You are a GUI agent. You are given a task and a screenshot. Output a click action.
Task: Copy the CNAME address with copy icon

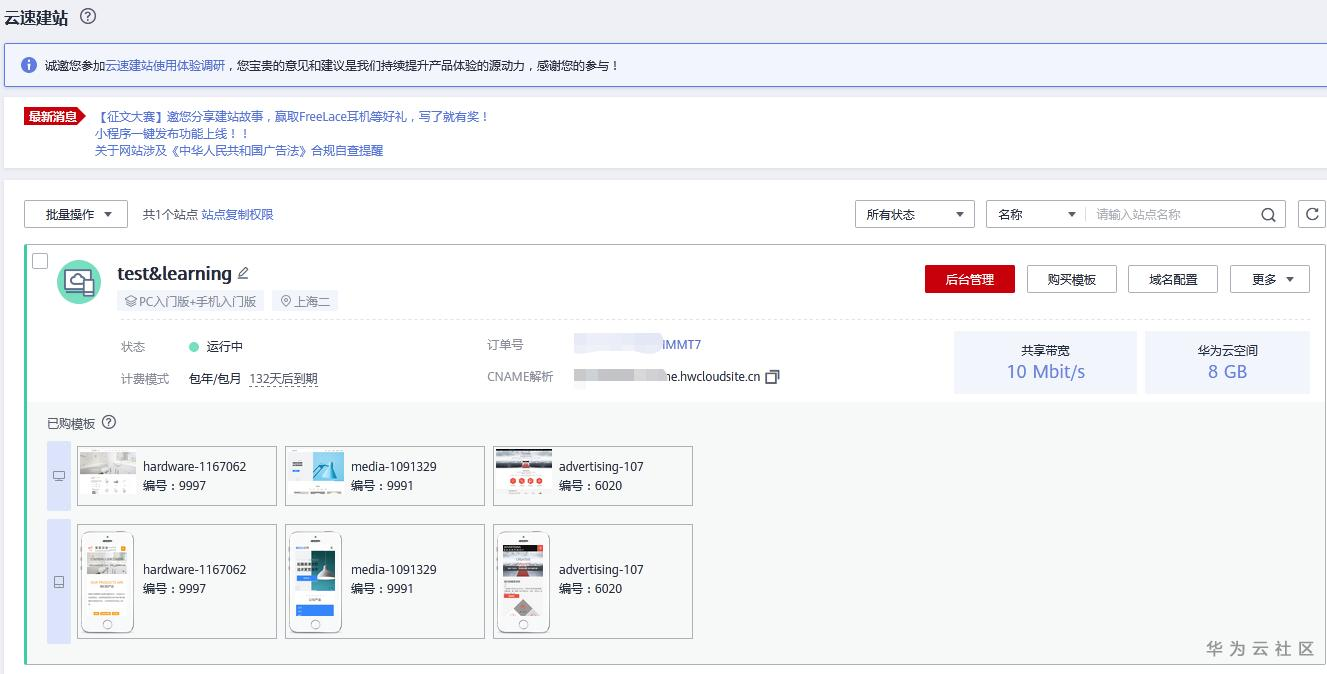point(772,377)
